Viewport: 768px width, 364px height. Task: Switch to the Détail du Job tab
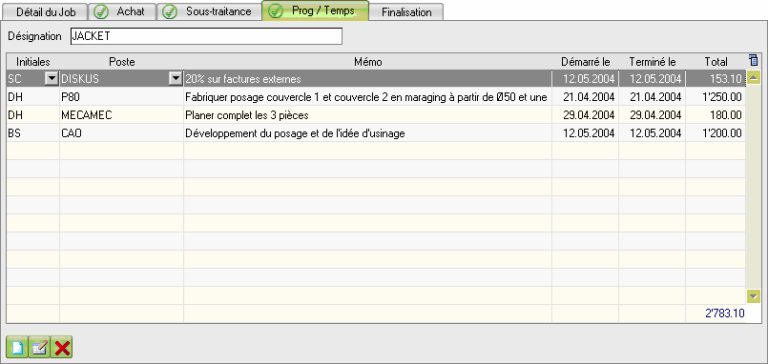[x=46, y=12]
